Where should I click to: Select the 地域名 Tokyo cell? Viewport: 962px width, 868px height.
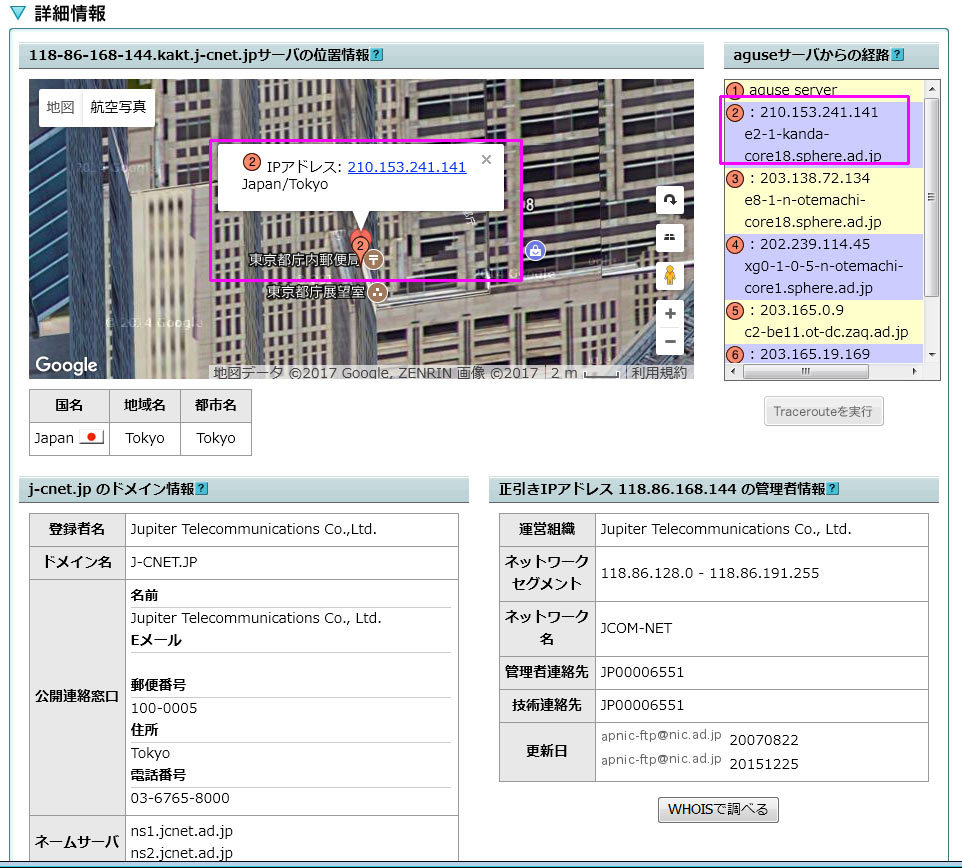pos(145,438)
